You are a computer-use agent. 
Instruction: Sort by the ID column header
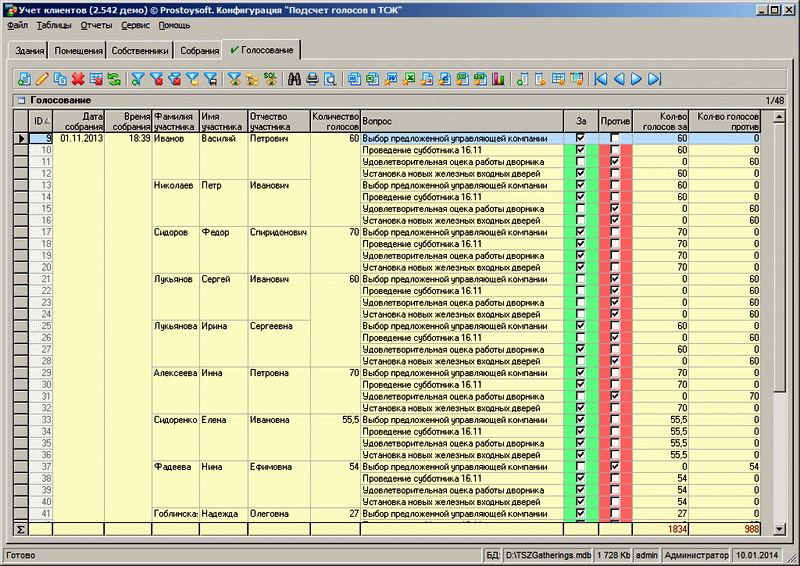click(40, 121)
